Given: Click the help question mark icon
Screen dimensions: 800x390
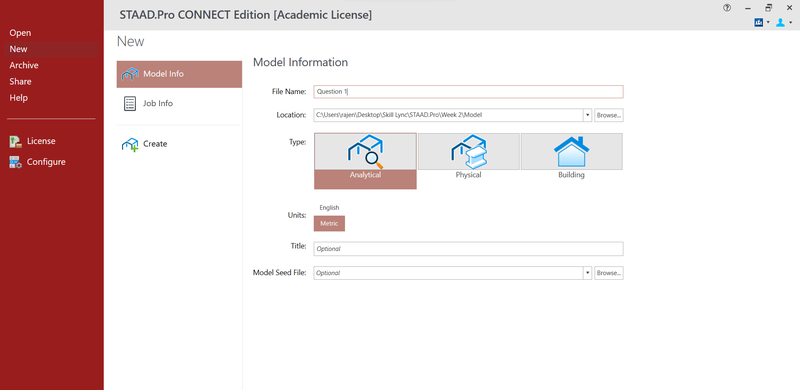Looking at the screenshot, I should click(727, 8).
